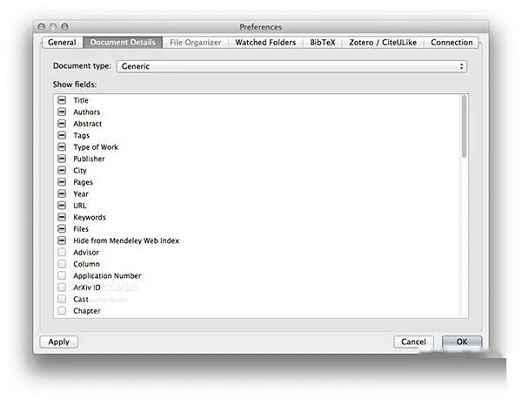The height and width of the screenshot is (400, 522).
Task: Toggle the City field checkbox
Action: tap(62, 170)
